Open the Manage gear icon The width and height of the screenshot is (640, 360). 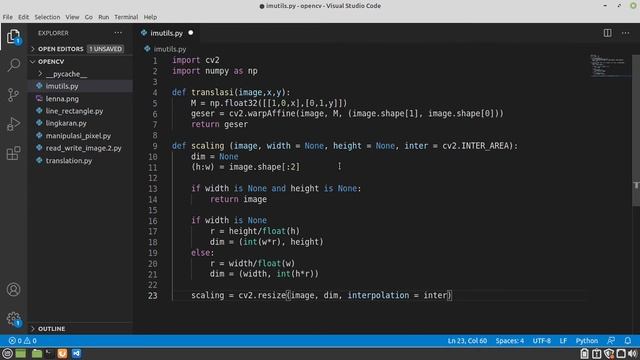click(13, 319)
